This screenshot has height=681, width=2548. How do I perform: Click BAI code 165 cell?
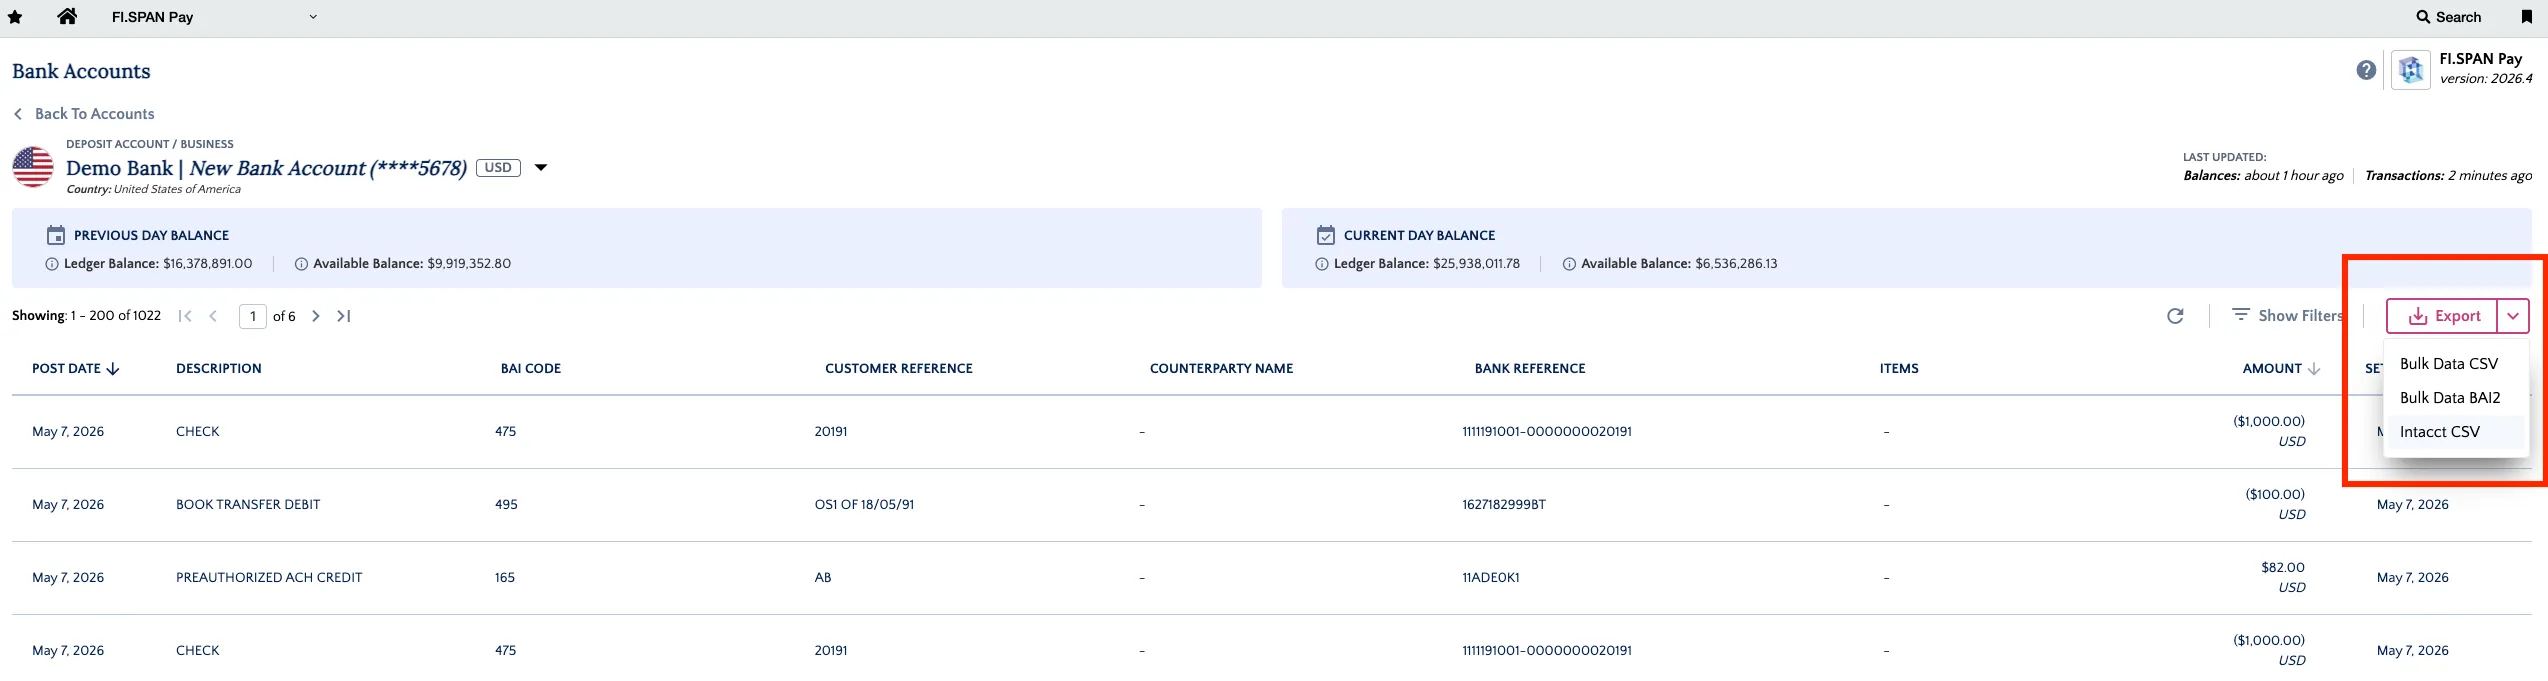click(x=505, y=578)
